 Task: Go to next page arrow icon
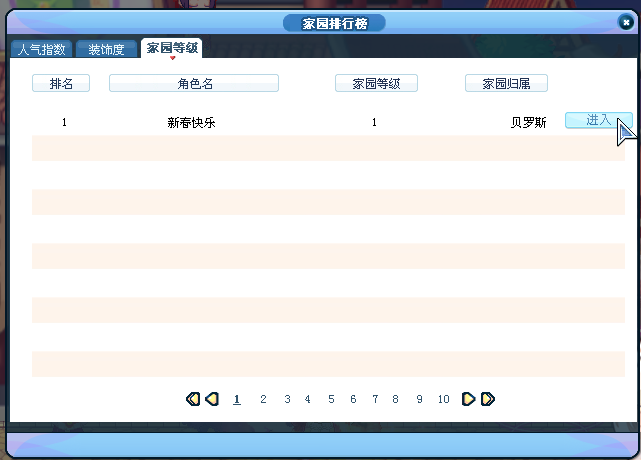tap(468, 399)
